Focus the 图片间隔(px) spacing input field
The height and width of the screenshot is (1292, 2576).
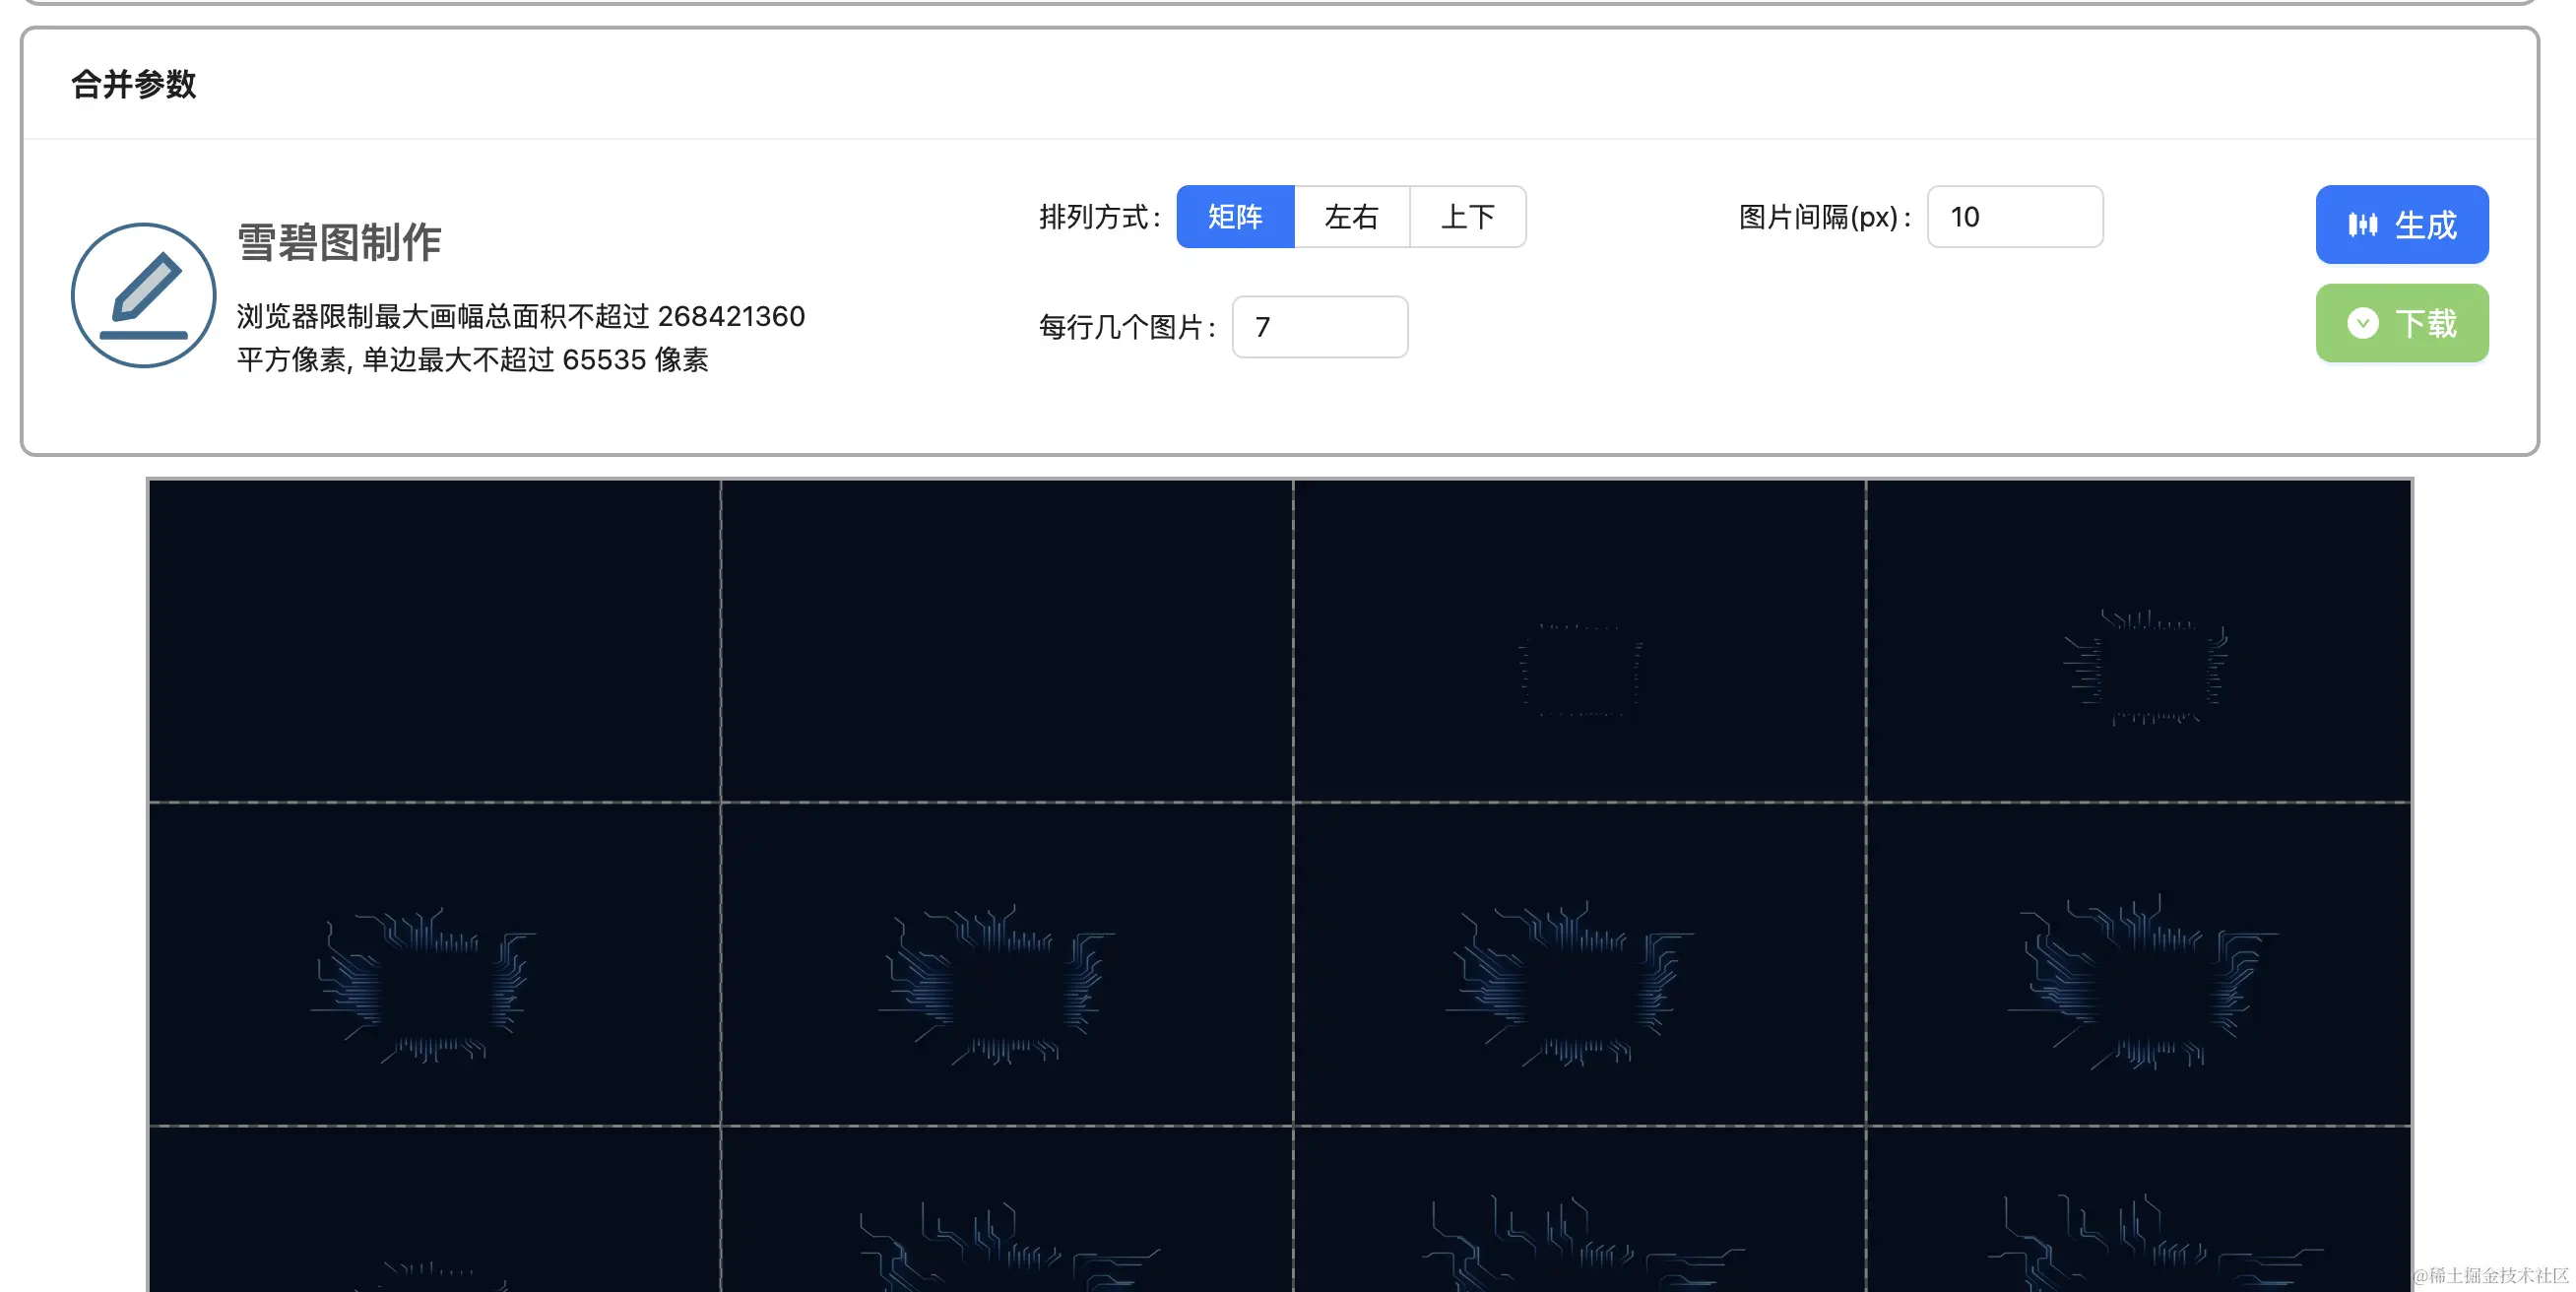(x=2014, y=216)
